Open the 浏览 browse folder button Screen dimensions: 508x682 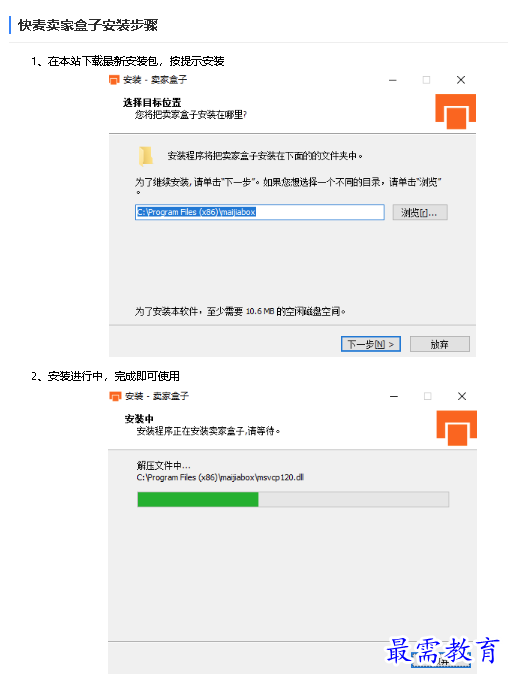[420, 212]
